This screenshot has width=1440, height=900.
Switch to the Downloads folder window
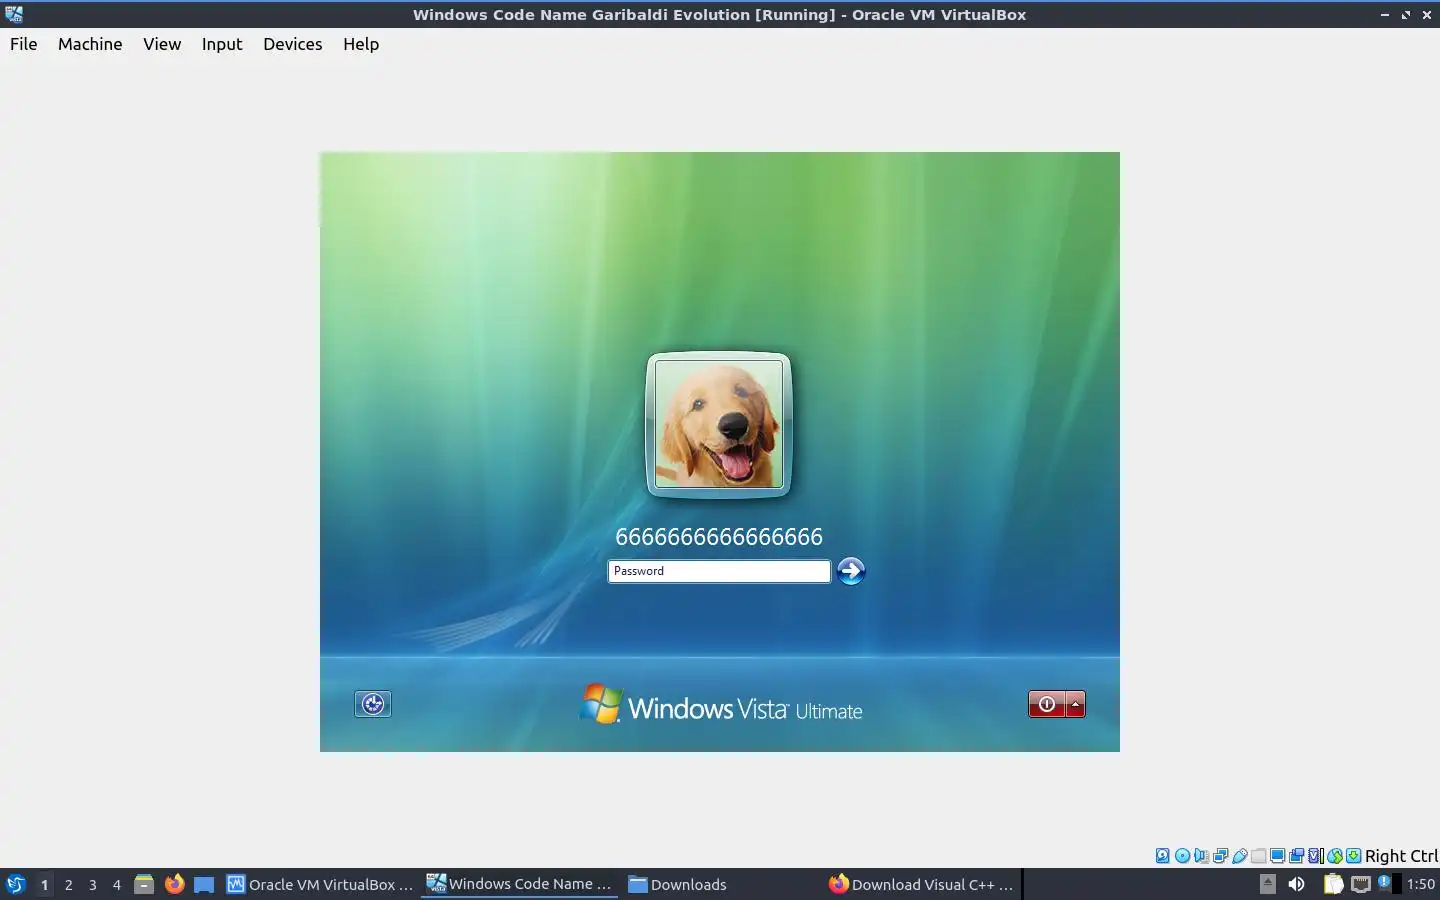[x=720, y=884]
